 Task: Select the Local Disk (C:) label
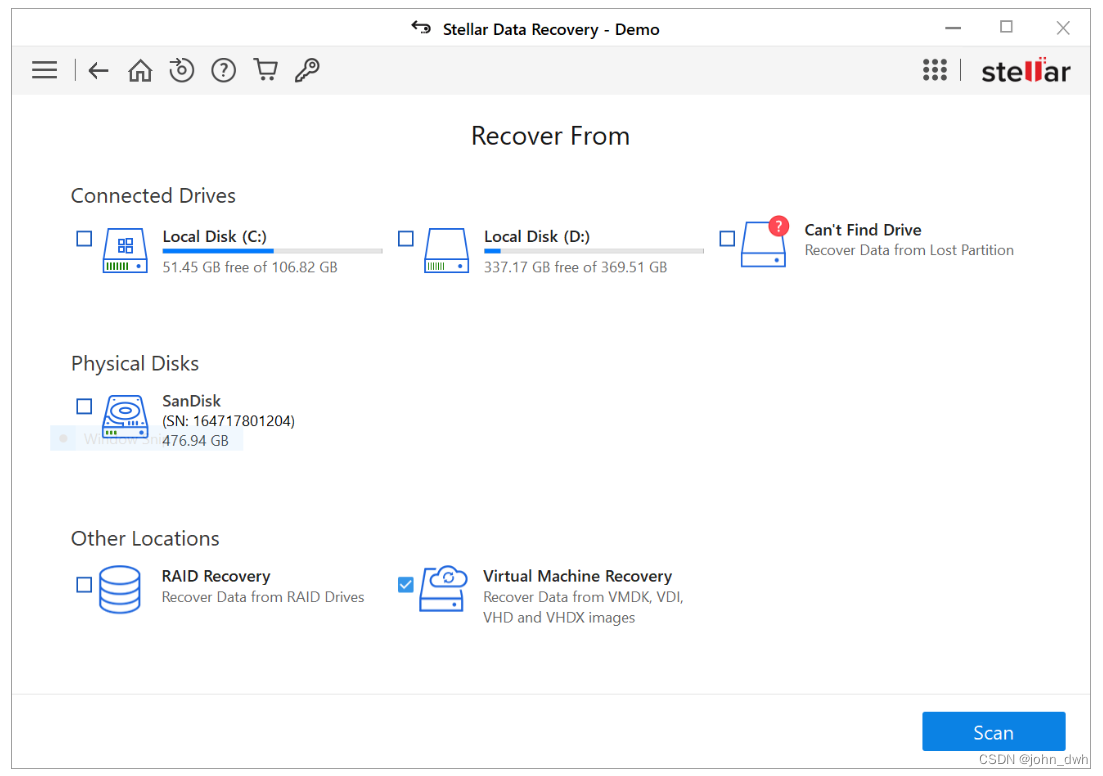[215, 236]
